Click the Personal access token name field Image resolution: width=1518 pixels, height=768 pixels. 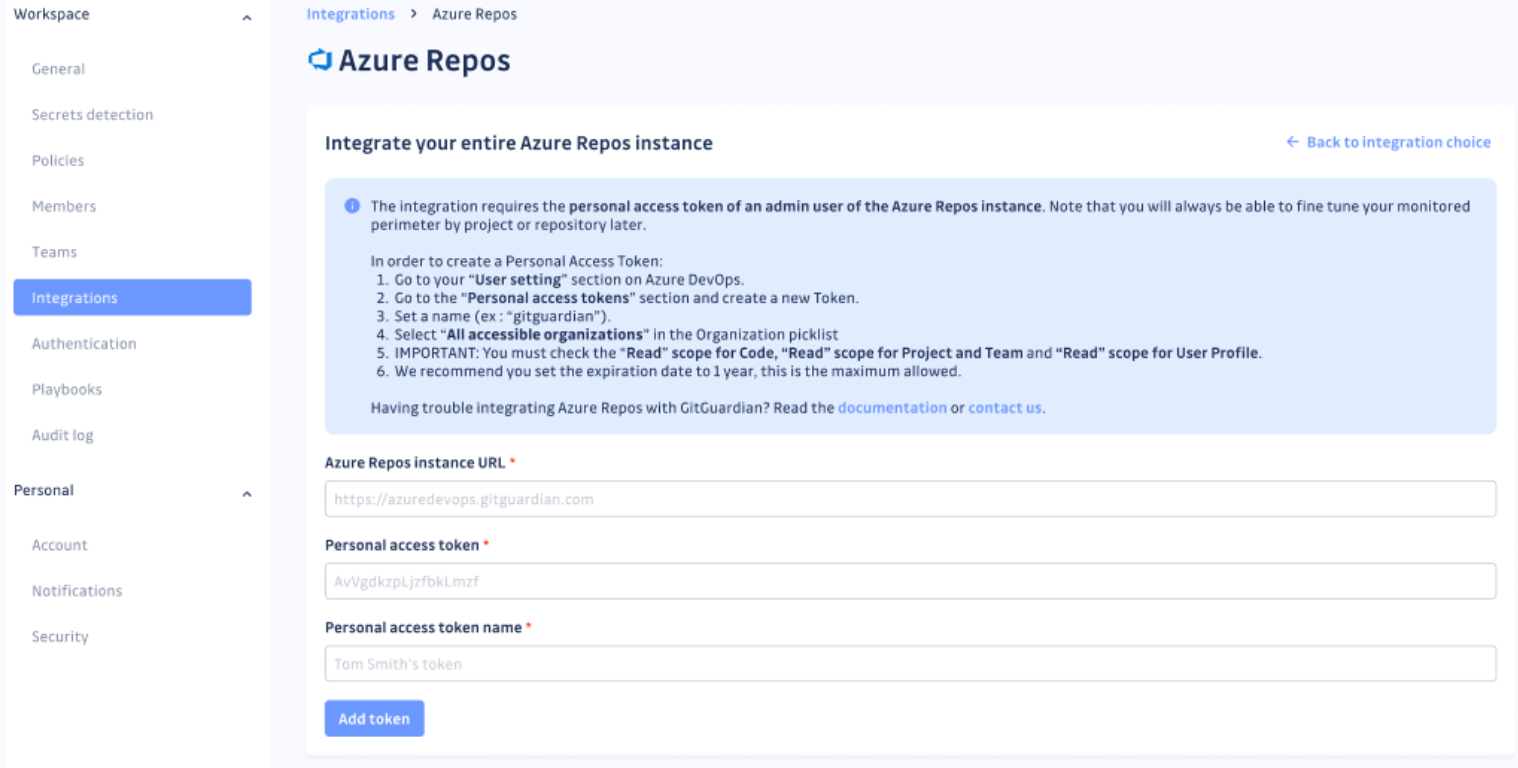(x=910, y=663)
